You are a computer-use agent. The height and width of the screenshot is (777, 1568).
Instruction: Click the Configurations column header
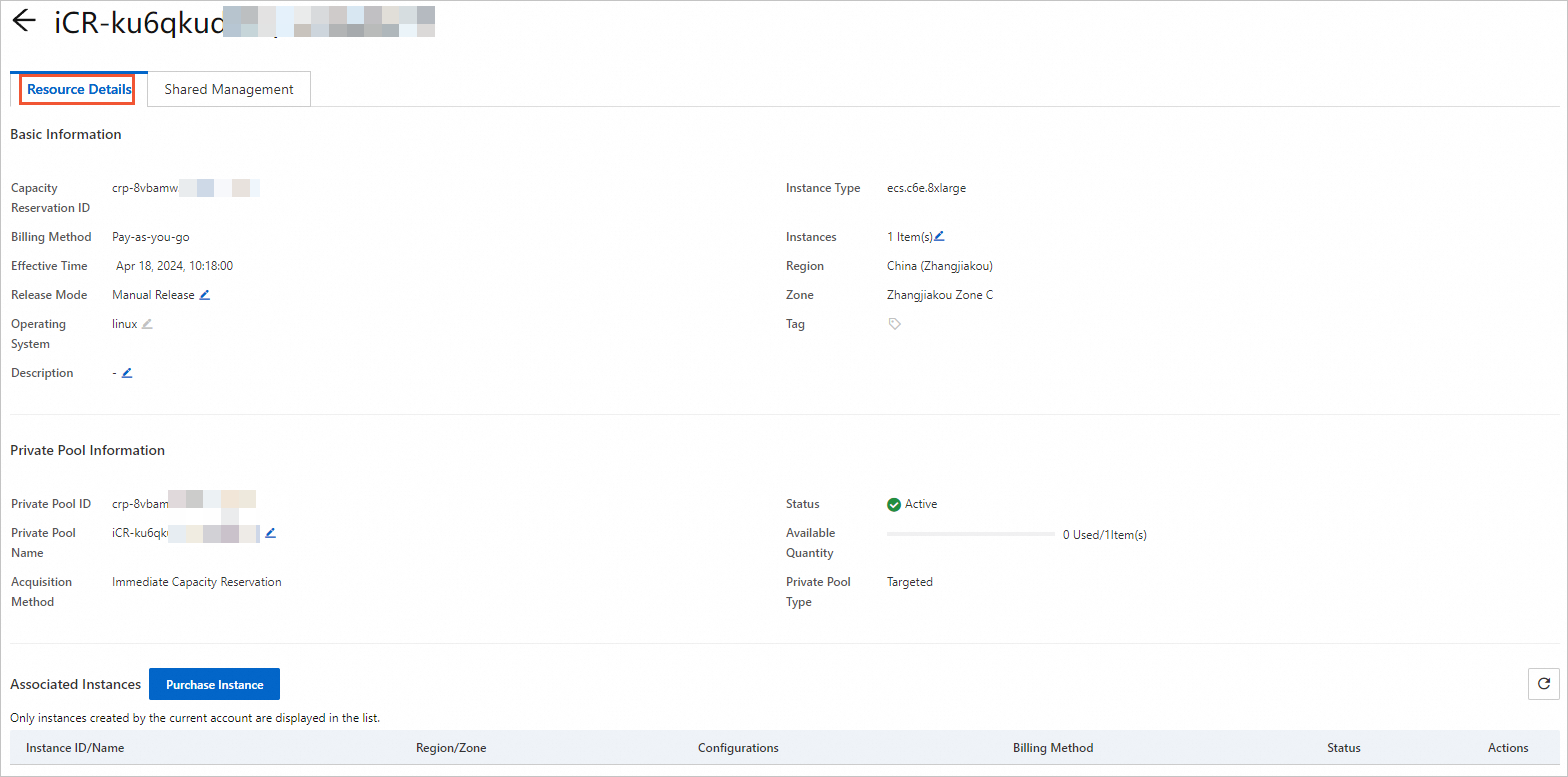[x=738, y=748]
